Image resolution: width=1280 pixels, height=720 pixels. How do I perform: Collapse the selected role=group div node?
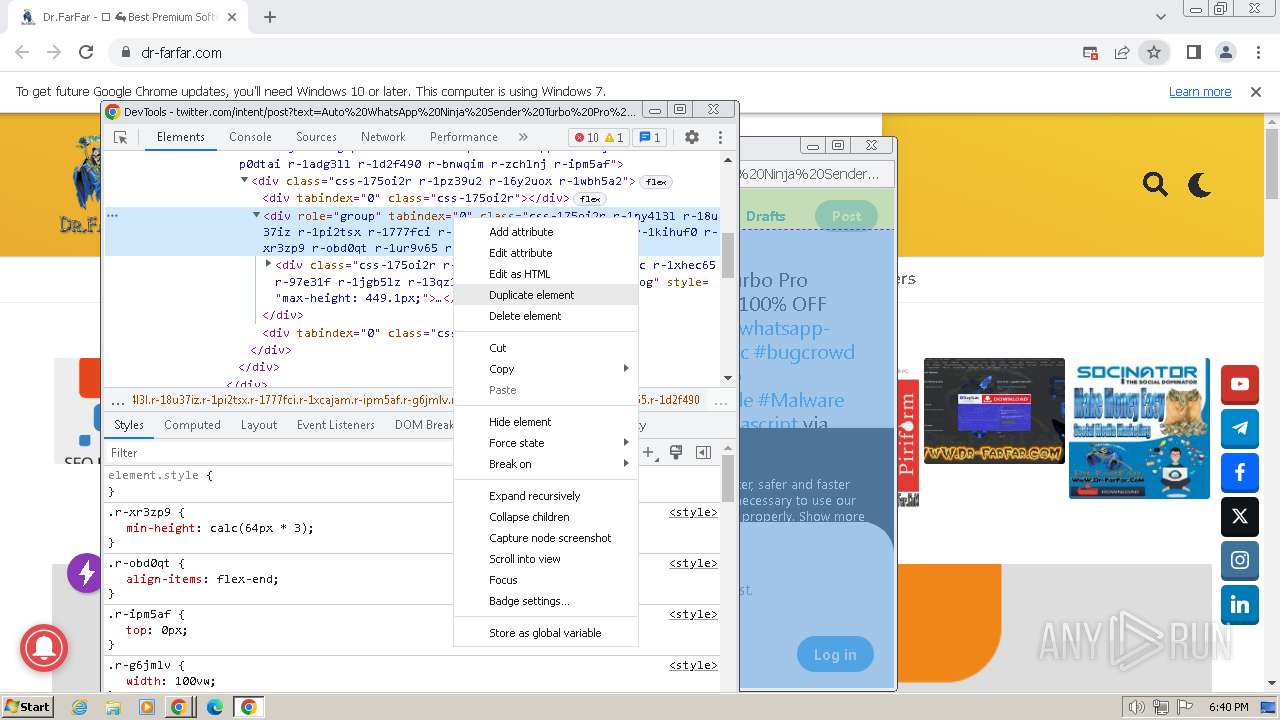point(256,215)
